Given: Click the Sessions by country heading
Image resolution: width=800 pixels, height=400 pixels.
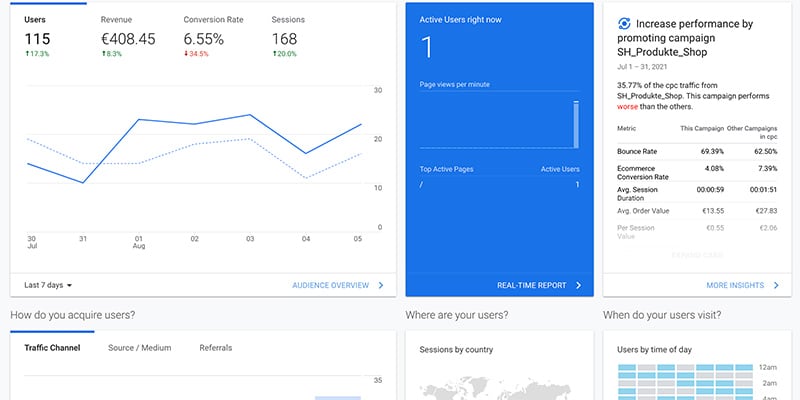Looking at the screenshot, I should [x=456, y=350].
